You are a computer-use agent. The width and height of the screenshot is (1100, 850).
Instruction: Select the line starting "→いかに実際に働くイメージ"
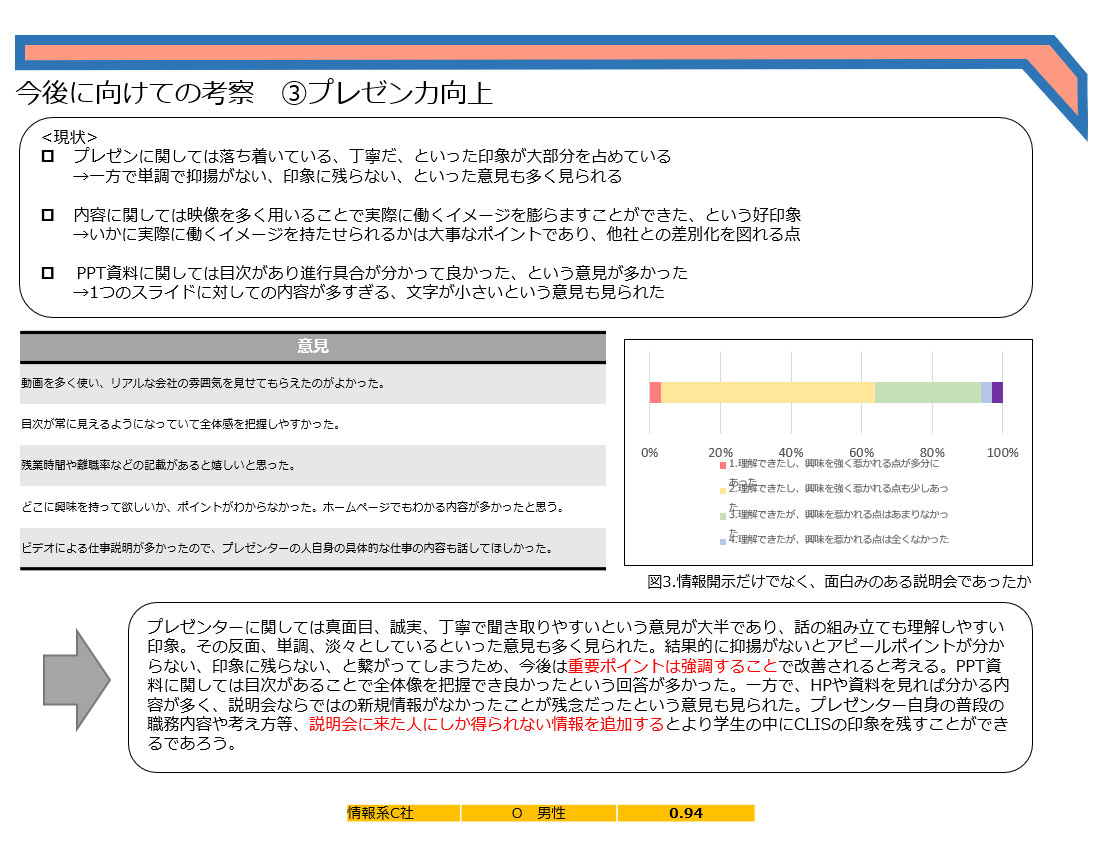[436, 234]
